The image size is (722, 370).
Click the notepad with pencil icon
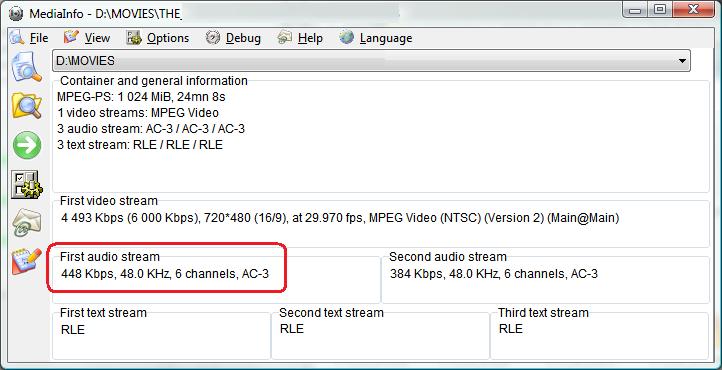[x=27, y=261]
